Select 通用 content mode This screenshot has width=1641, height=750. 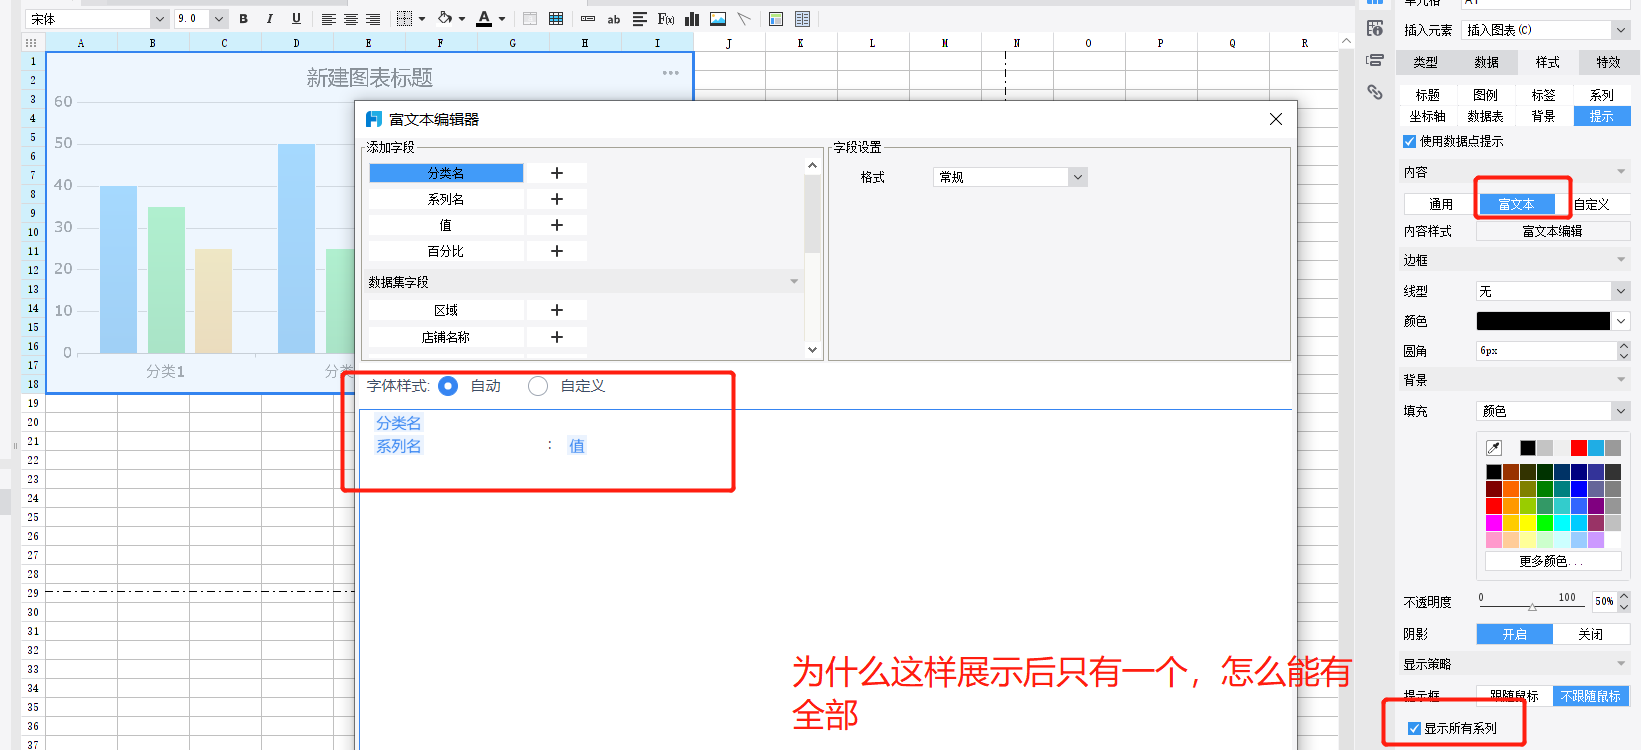[1441, 204]
